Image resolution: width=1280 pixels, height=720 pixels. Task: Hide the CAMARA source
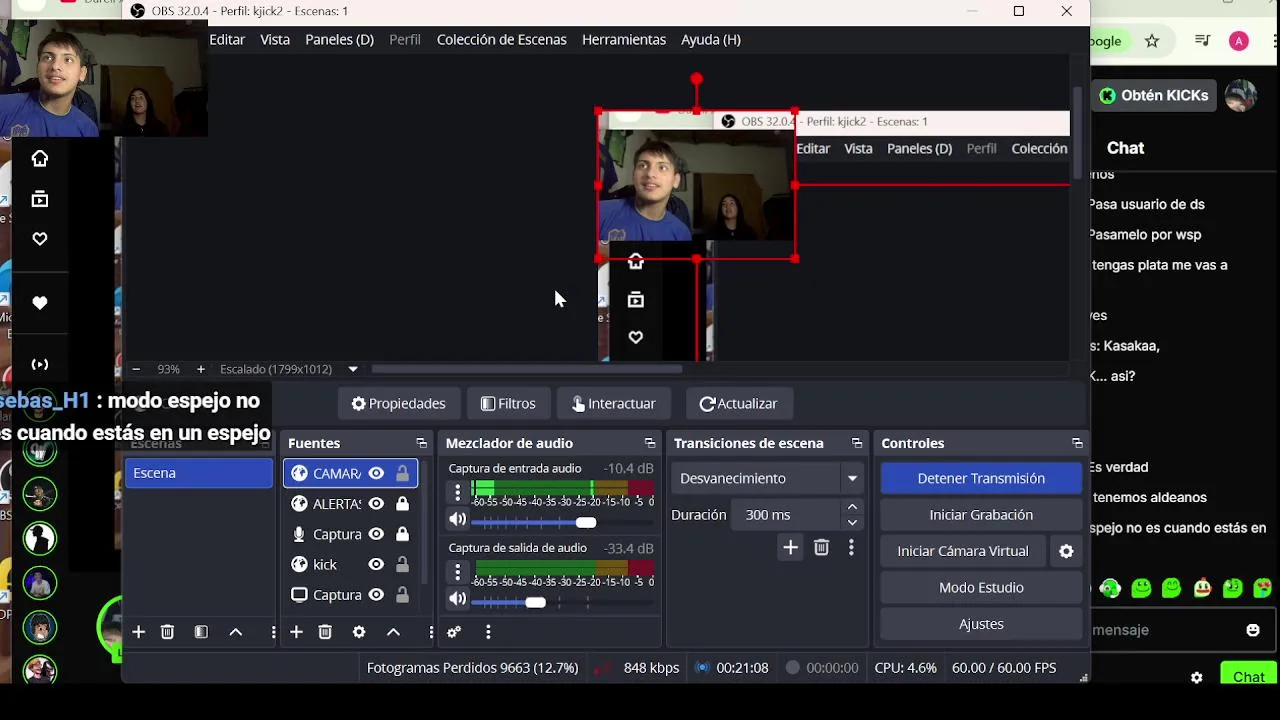click(x=376, y=474)
